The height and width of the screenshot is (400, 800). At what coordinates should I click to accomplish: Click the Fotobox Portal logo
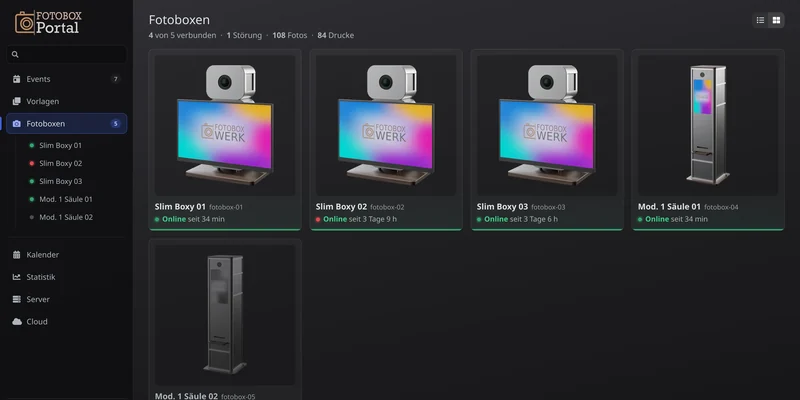[48, 22]
